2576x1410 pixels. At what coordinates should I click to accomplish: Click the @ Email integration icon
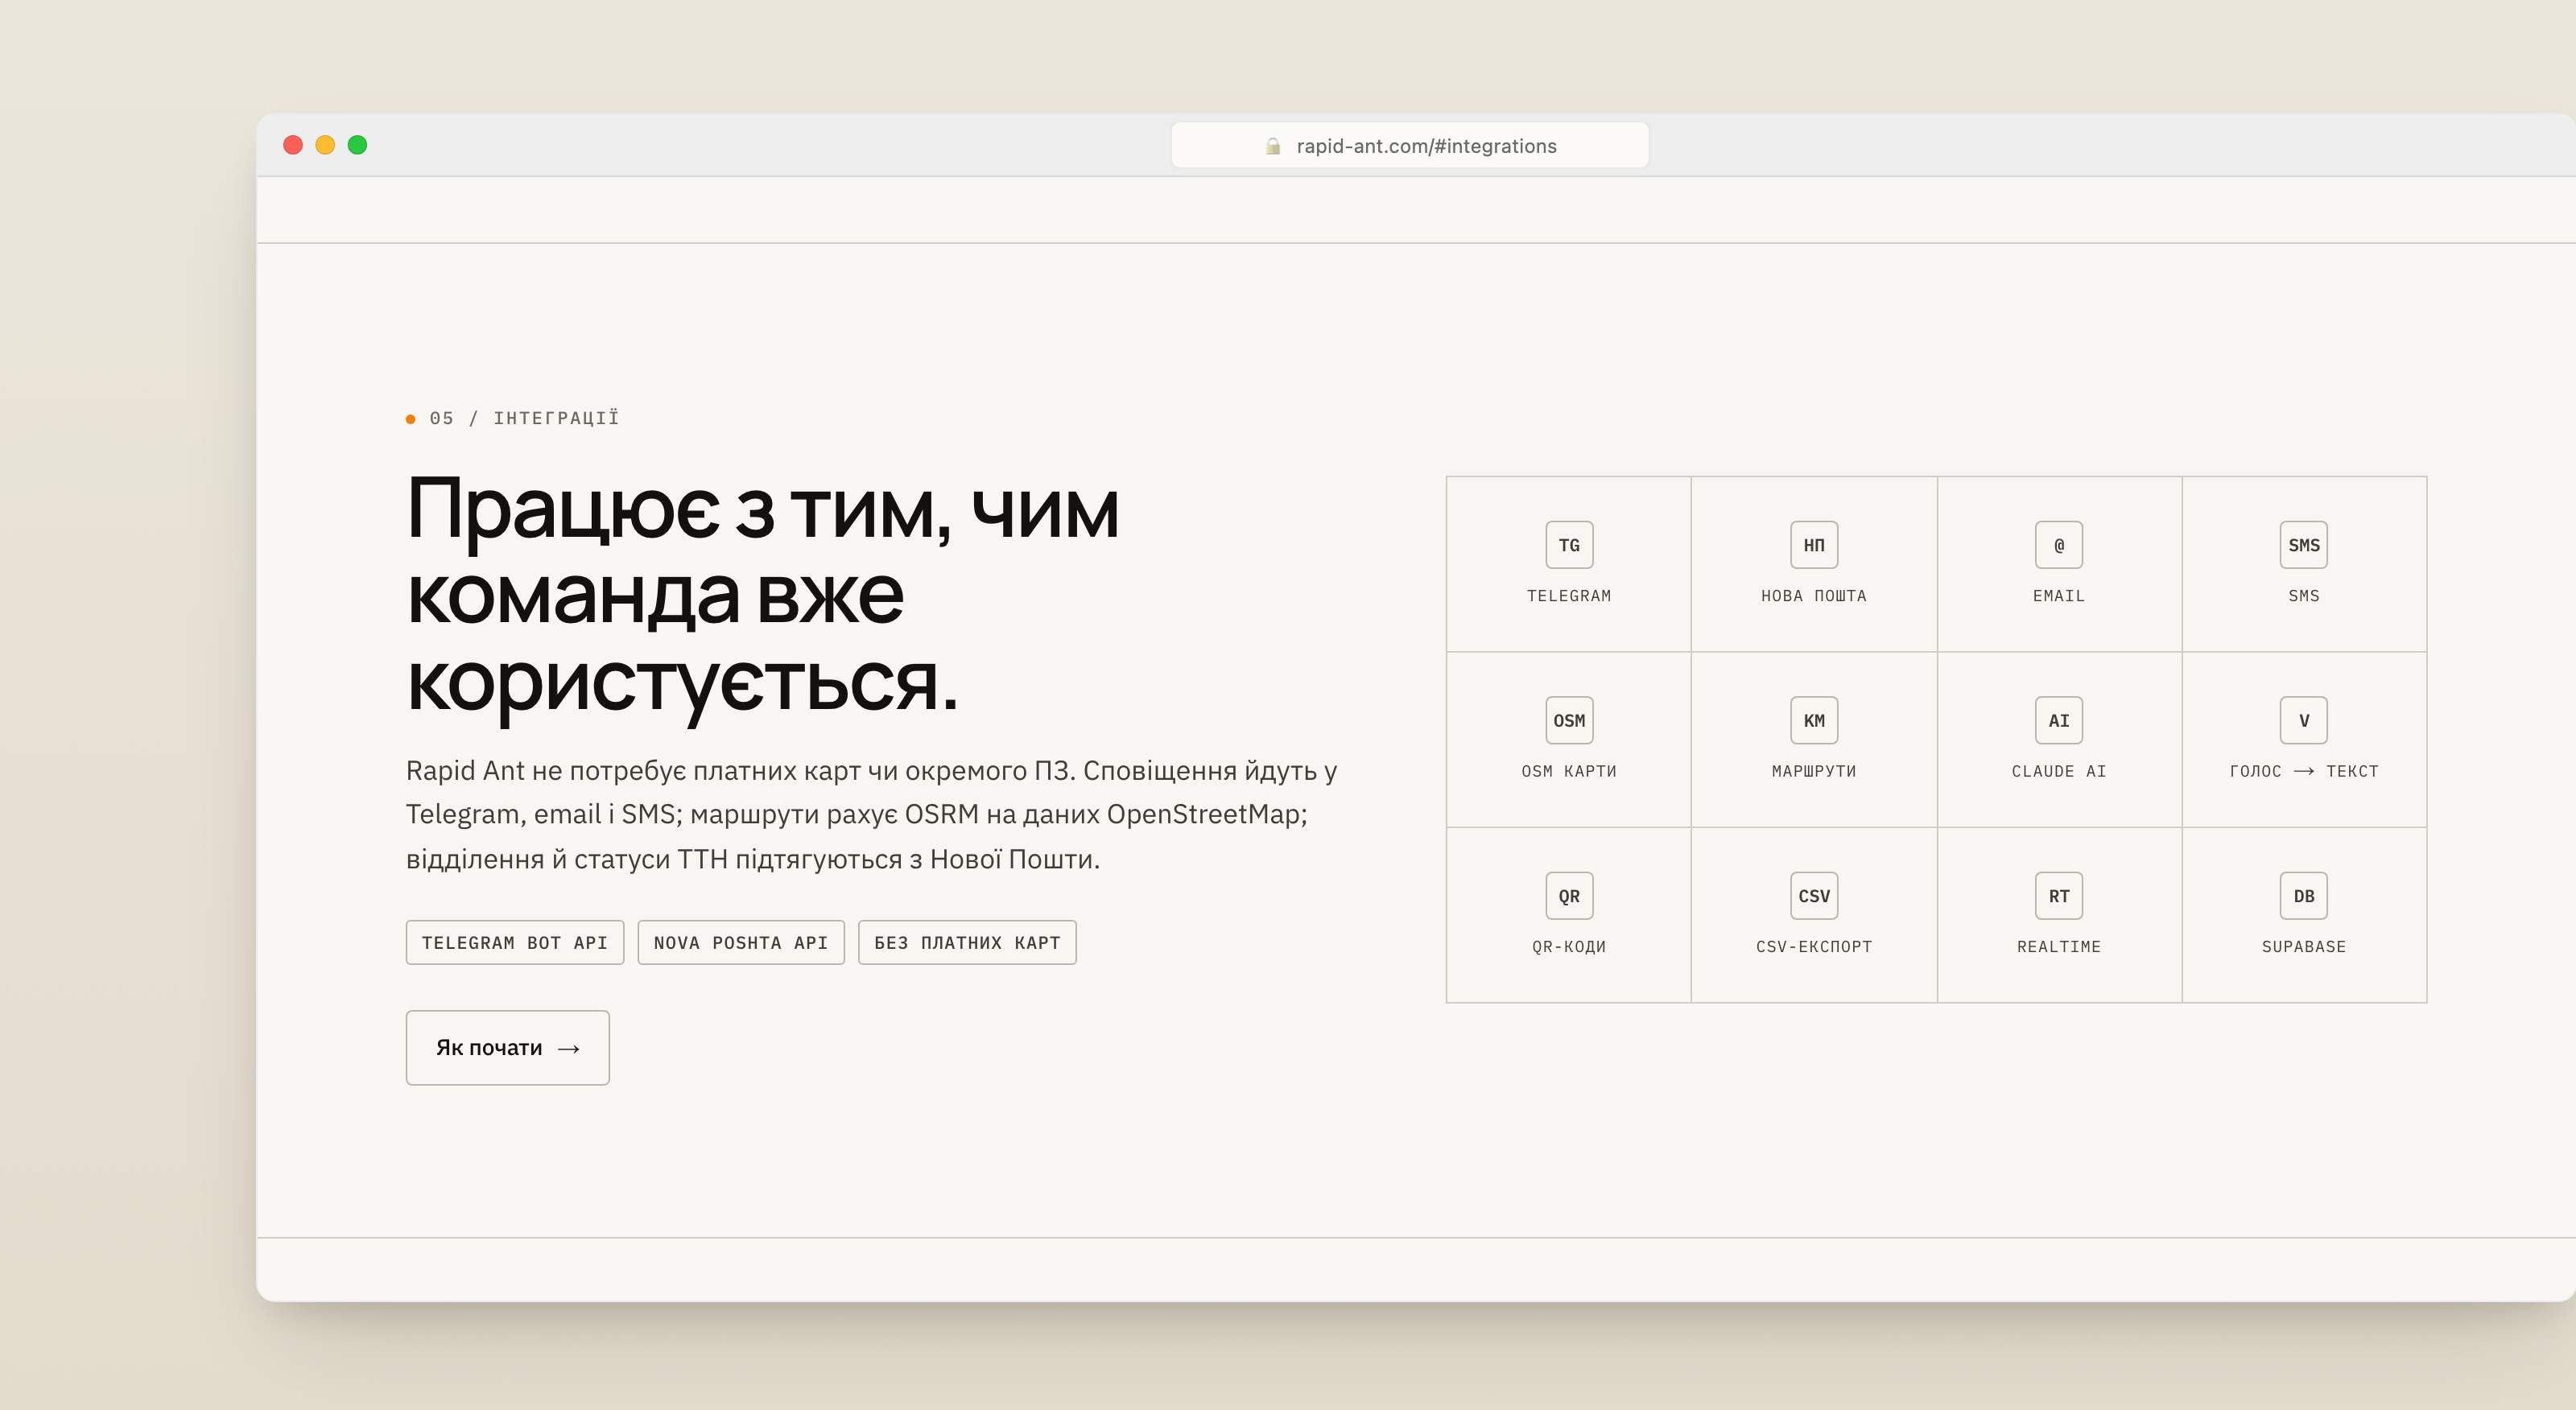(x=2059, y=545)
